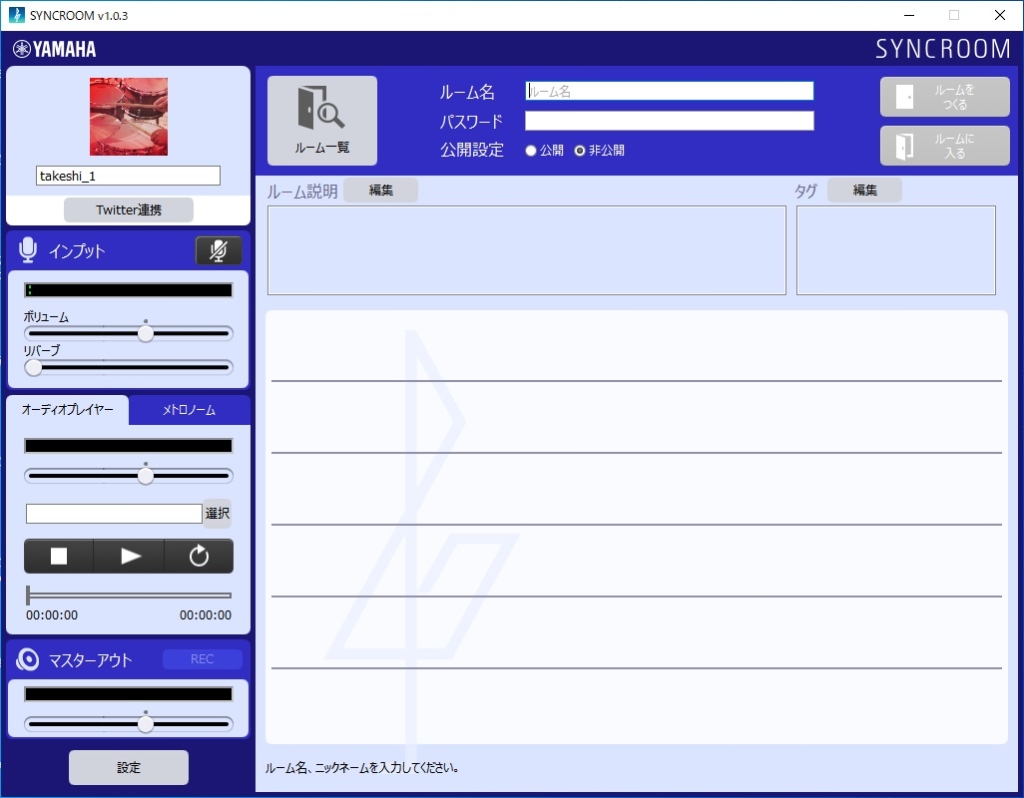The width and height of the screenshot is (1024, 798).
Task: Click the input level meter
Action: pos(129,290)
